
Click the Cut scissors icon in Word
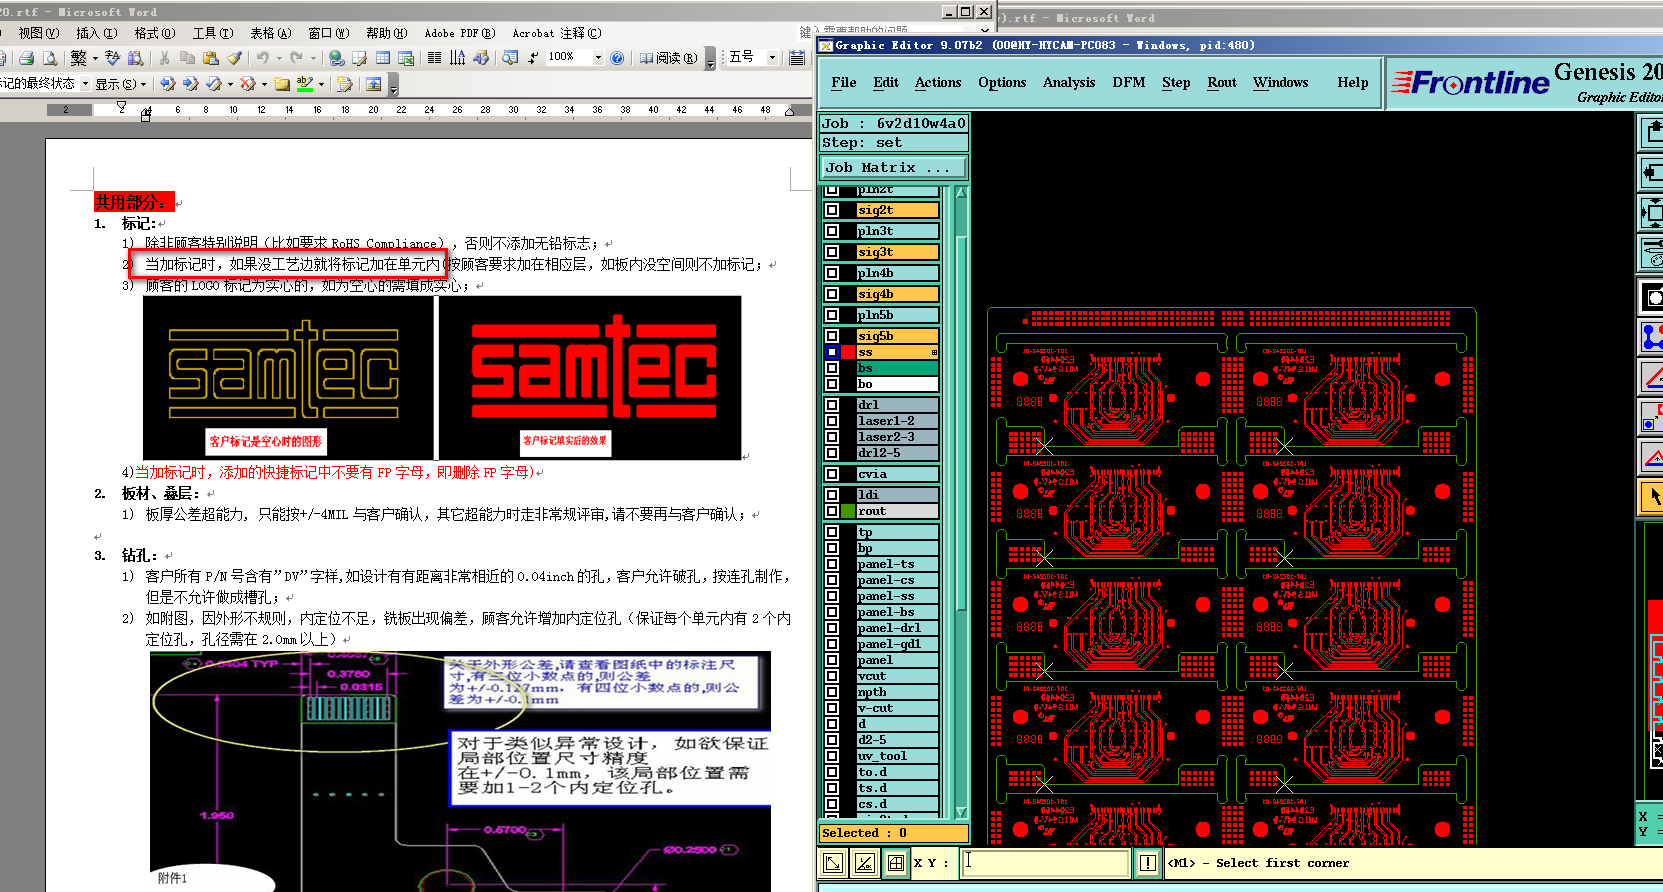coord(164,58)
